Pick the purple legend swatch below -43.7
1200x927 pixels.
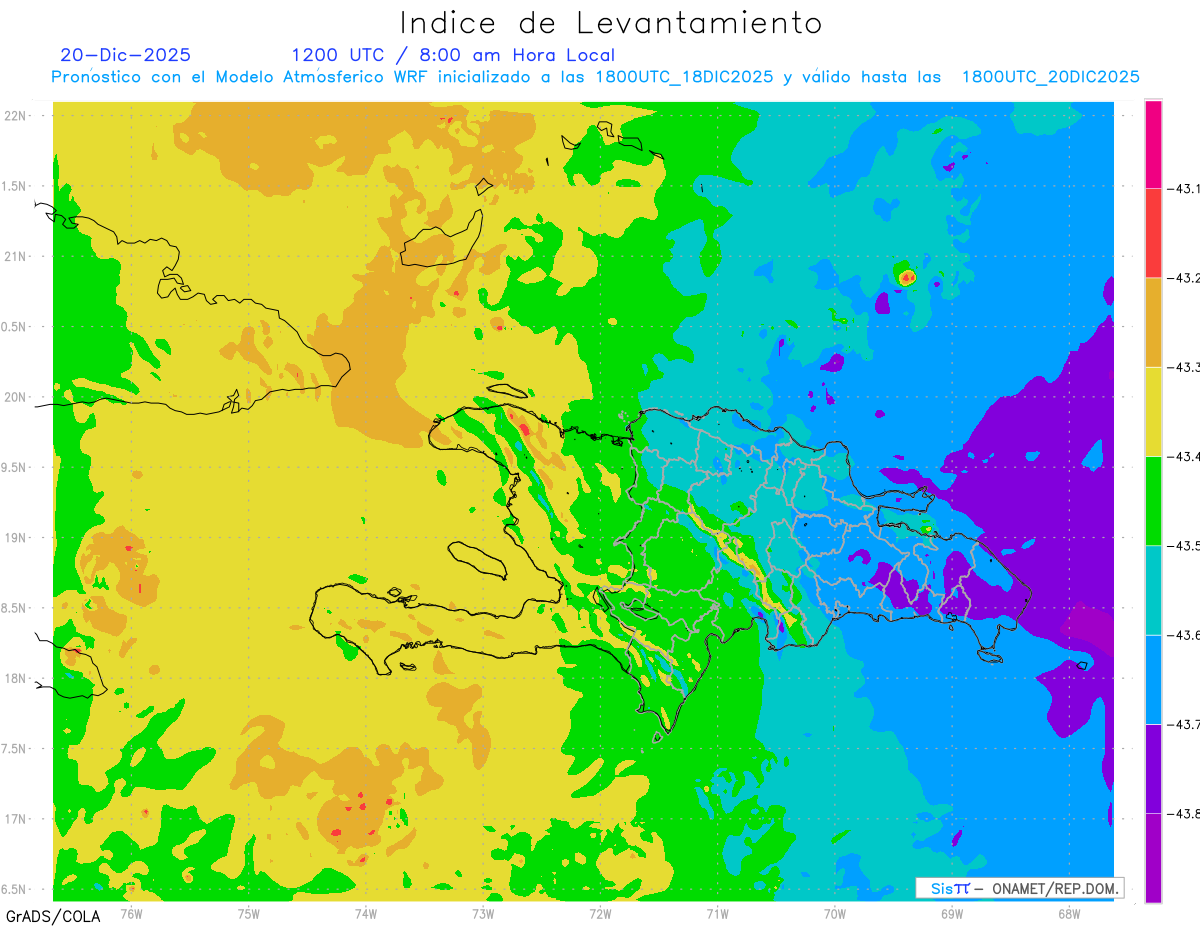tap(1153, 768)
